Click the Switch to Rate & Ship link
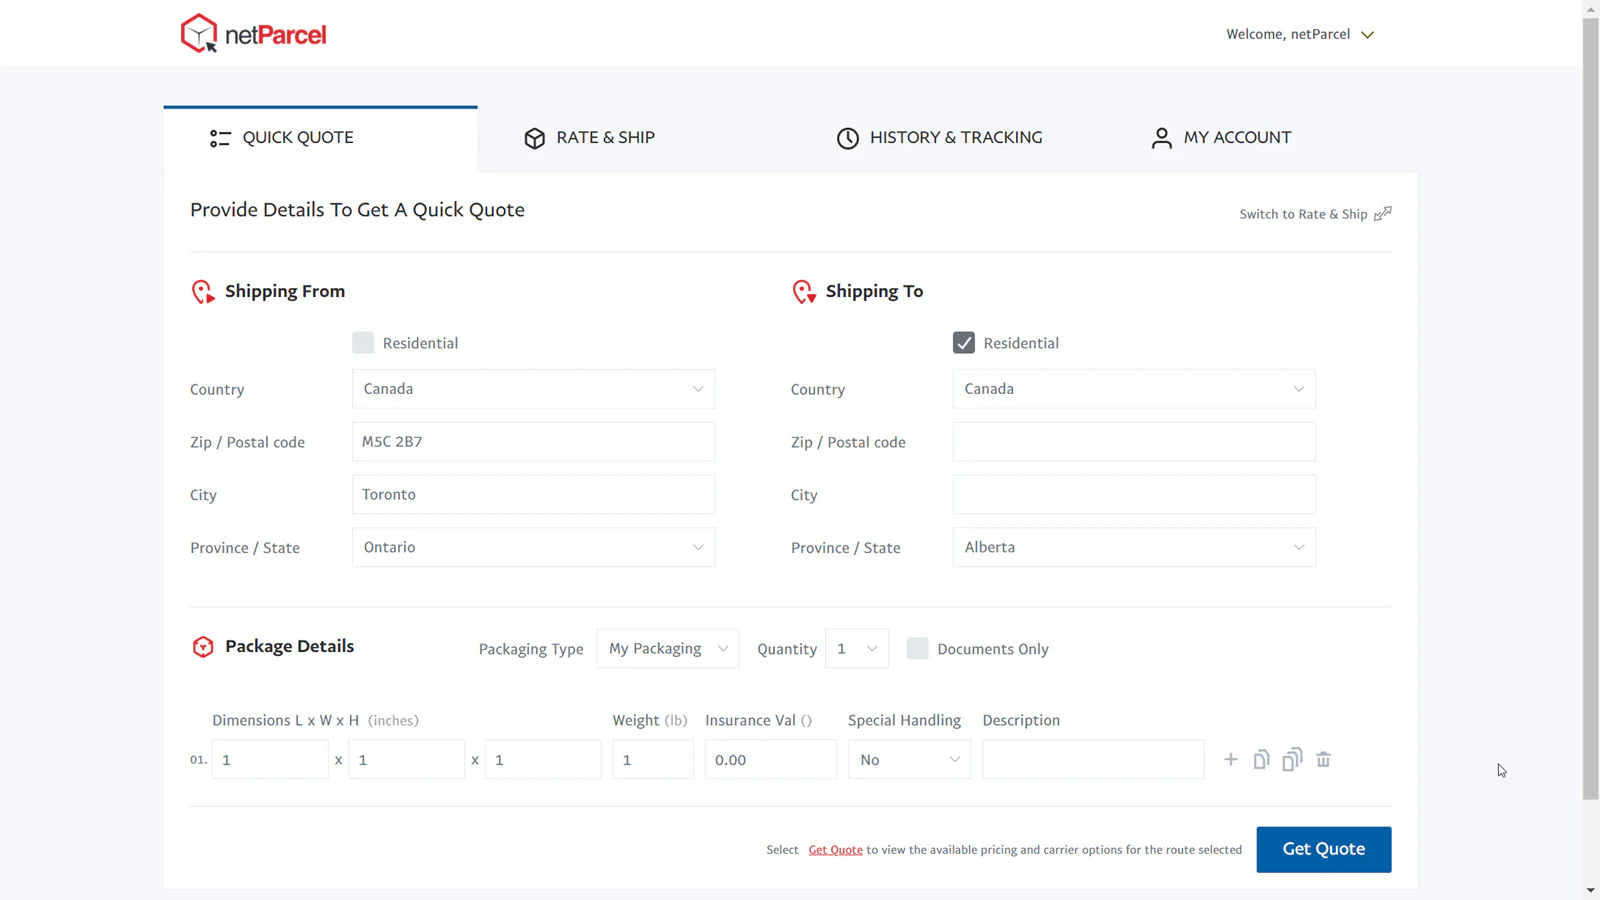Screen dimensions: 1600x900 click(1305, 213)
